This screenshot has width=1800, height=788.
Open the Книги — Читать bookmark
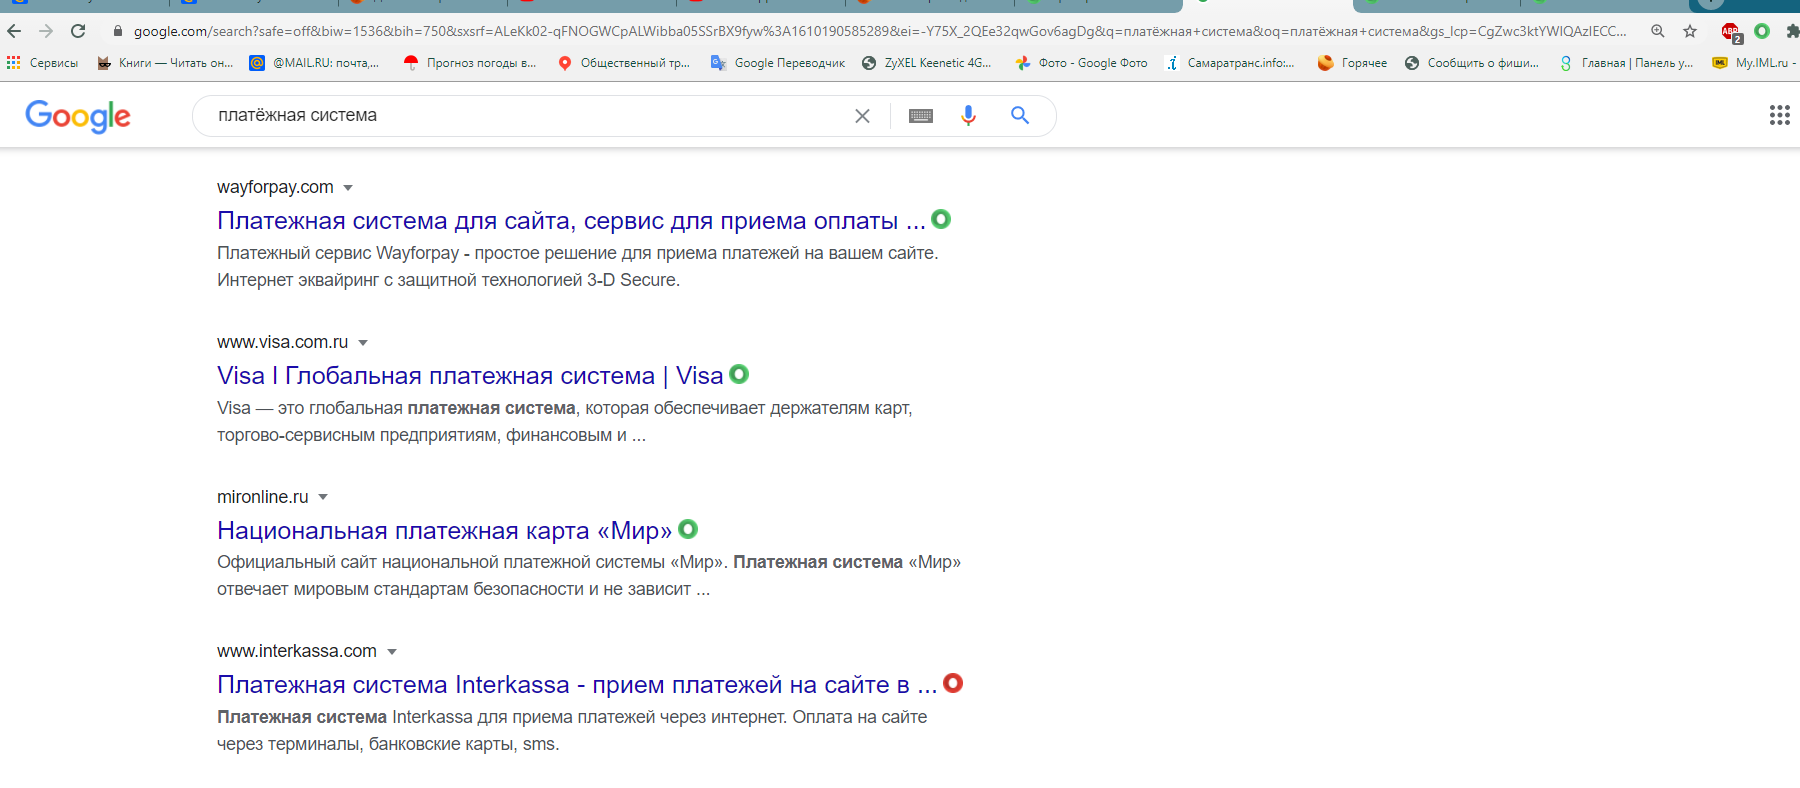point(165,63)
